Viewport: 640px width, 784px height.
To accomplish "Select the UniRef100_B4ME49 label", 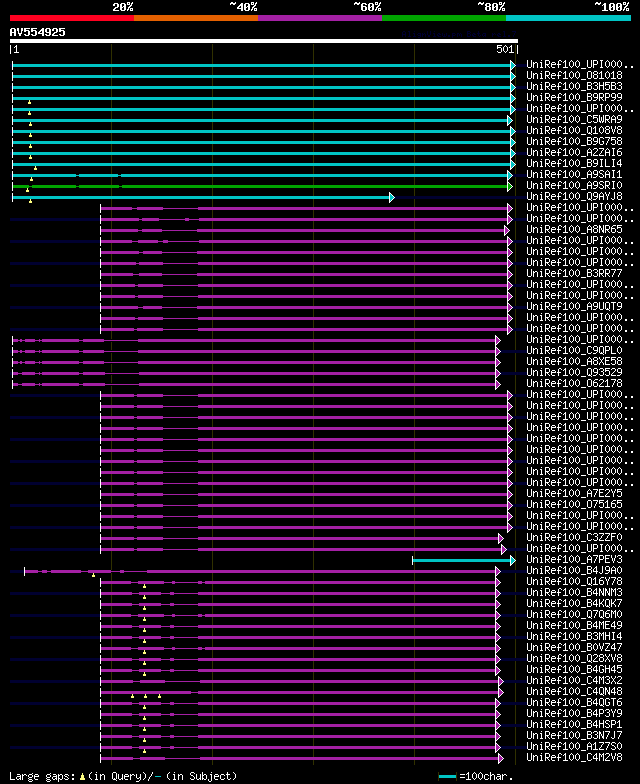I will click(574, 626).
